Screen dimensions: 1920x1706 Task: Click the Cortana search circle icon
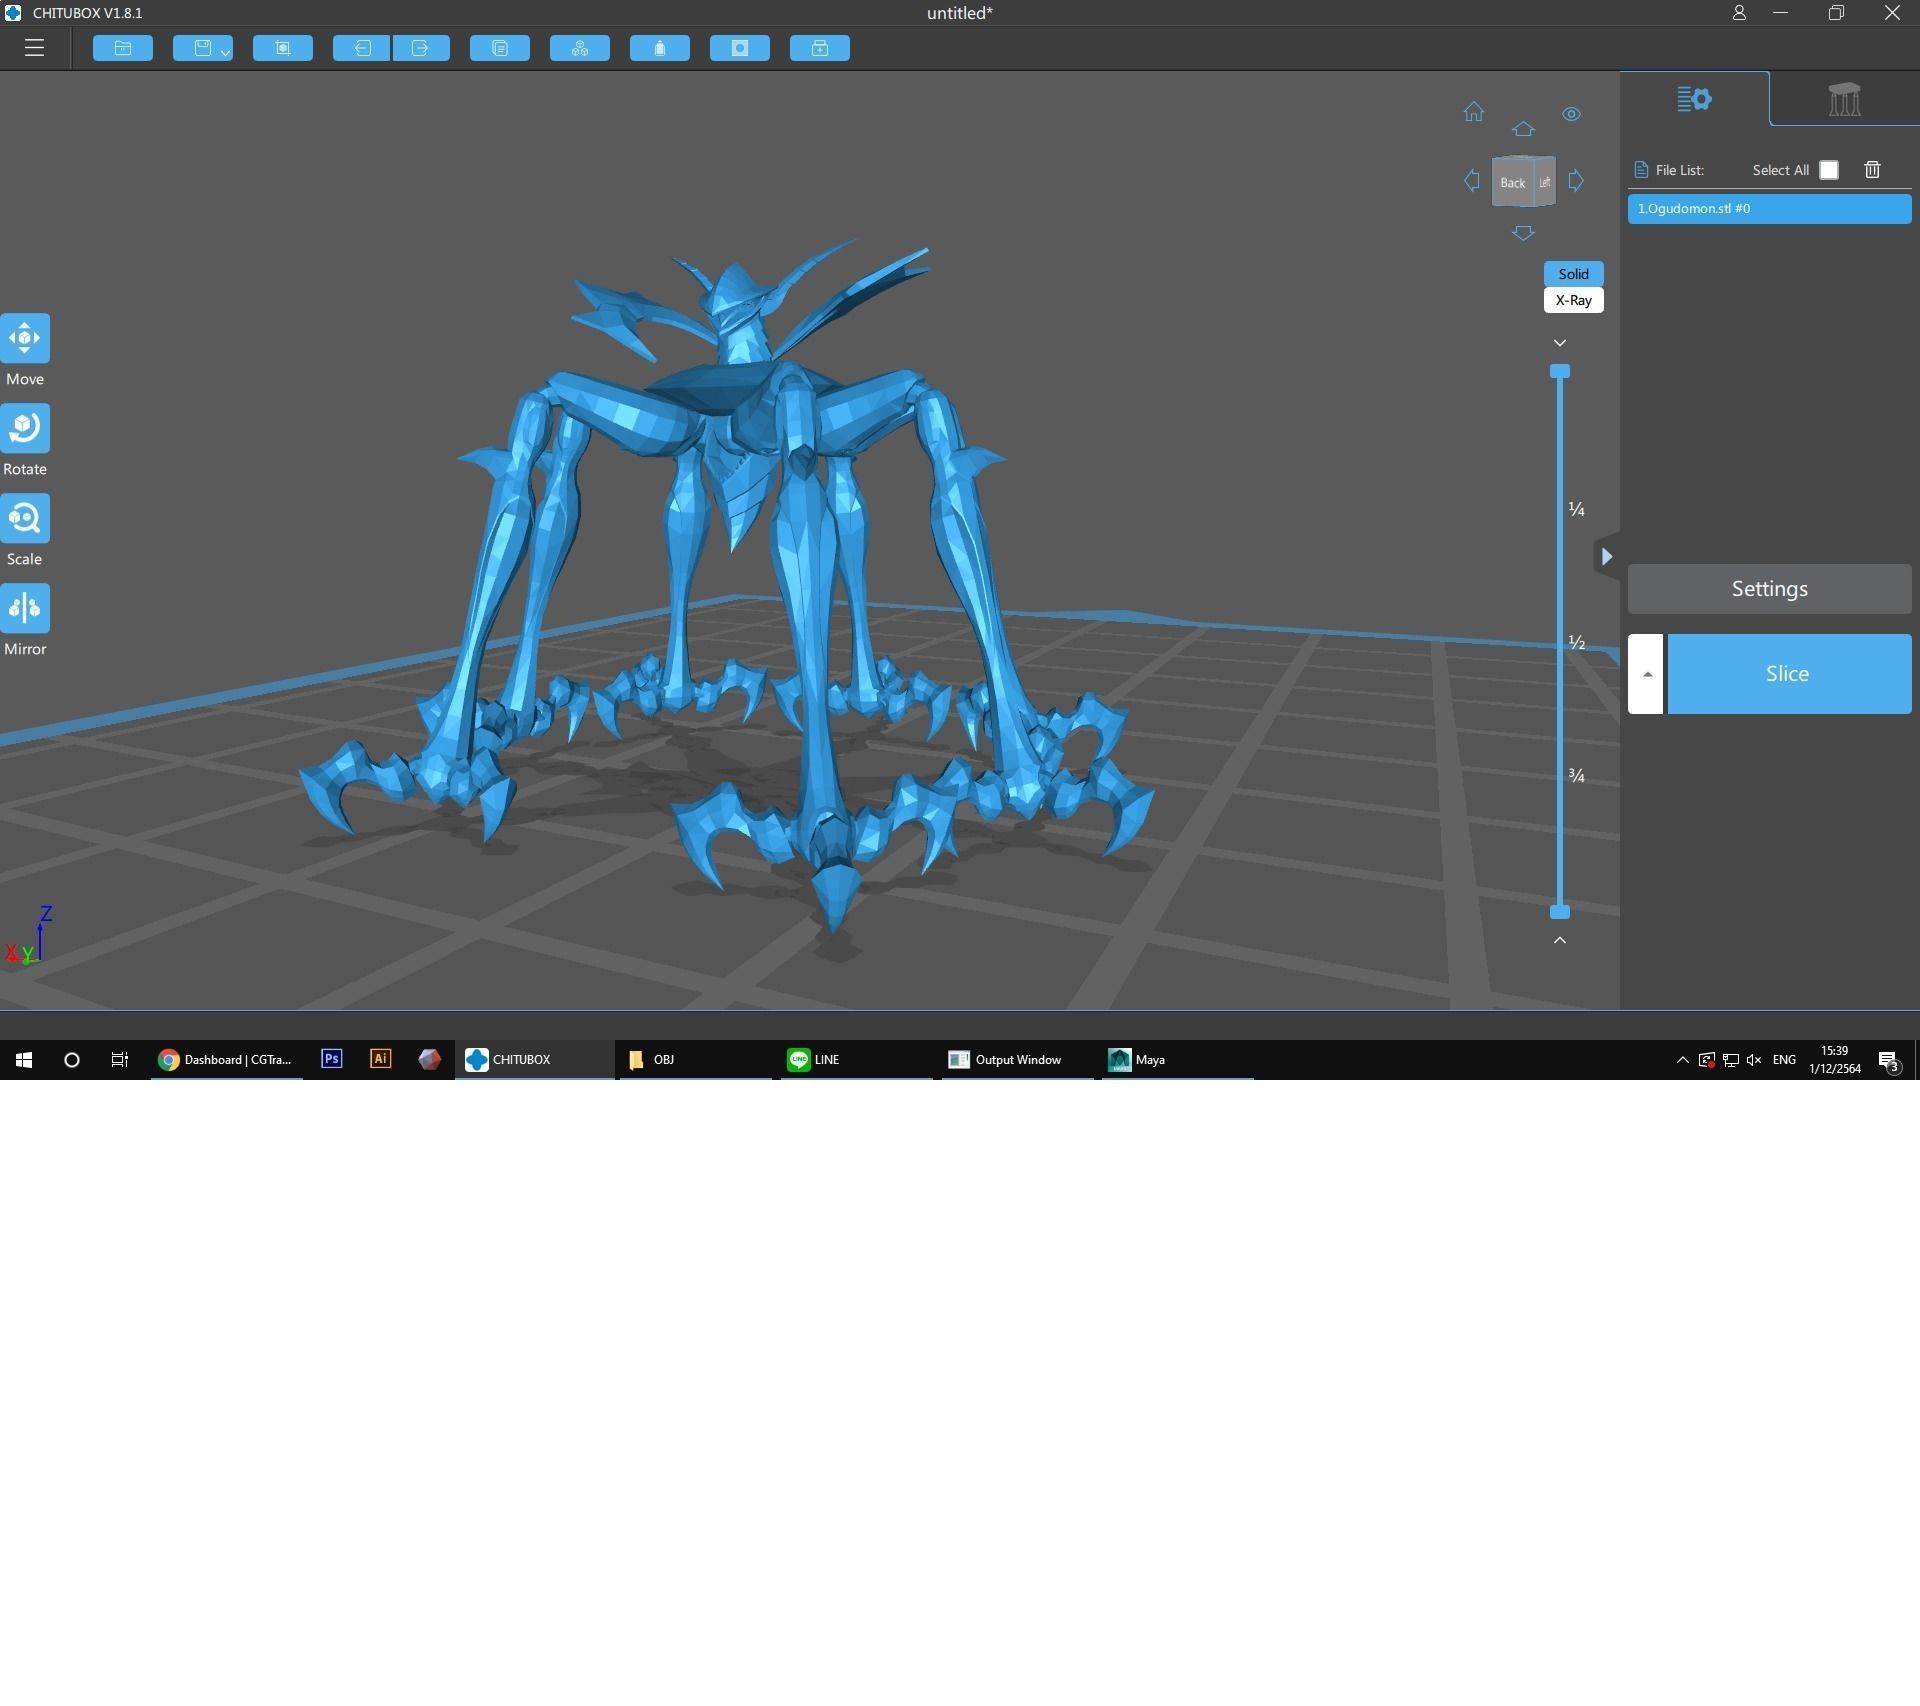(72, 1060)
